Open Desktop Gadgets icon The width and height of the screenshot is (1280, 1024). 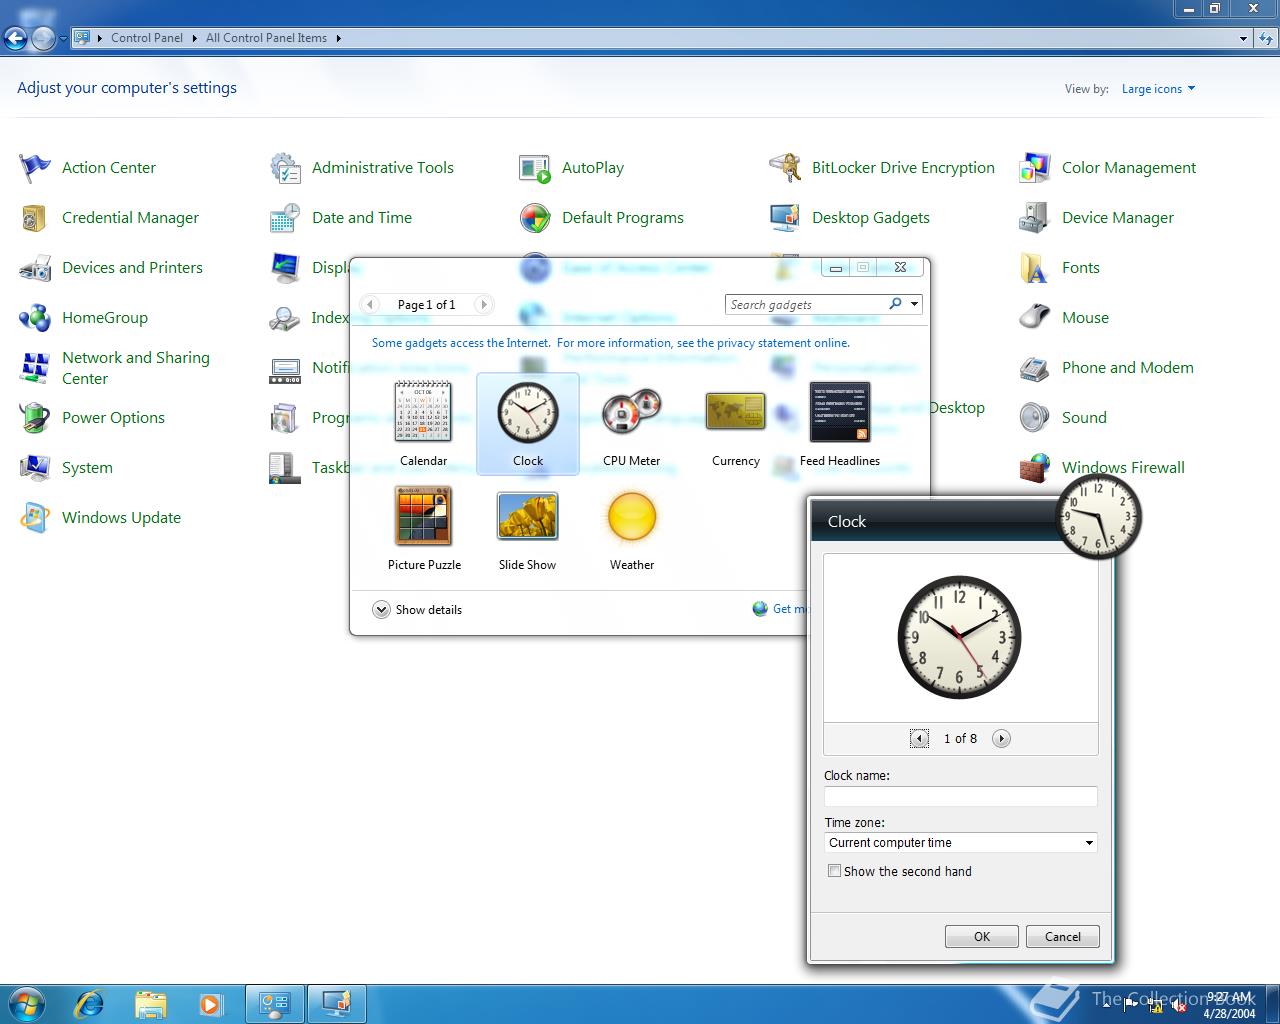click(785, 218)
